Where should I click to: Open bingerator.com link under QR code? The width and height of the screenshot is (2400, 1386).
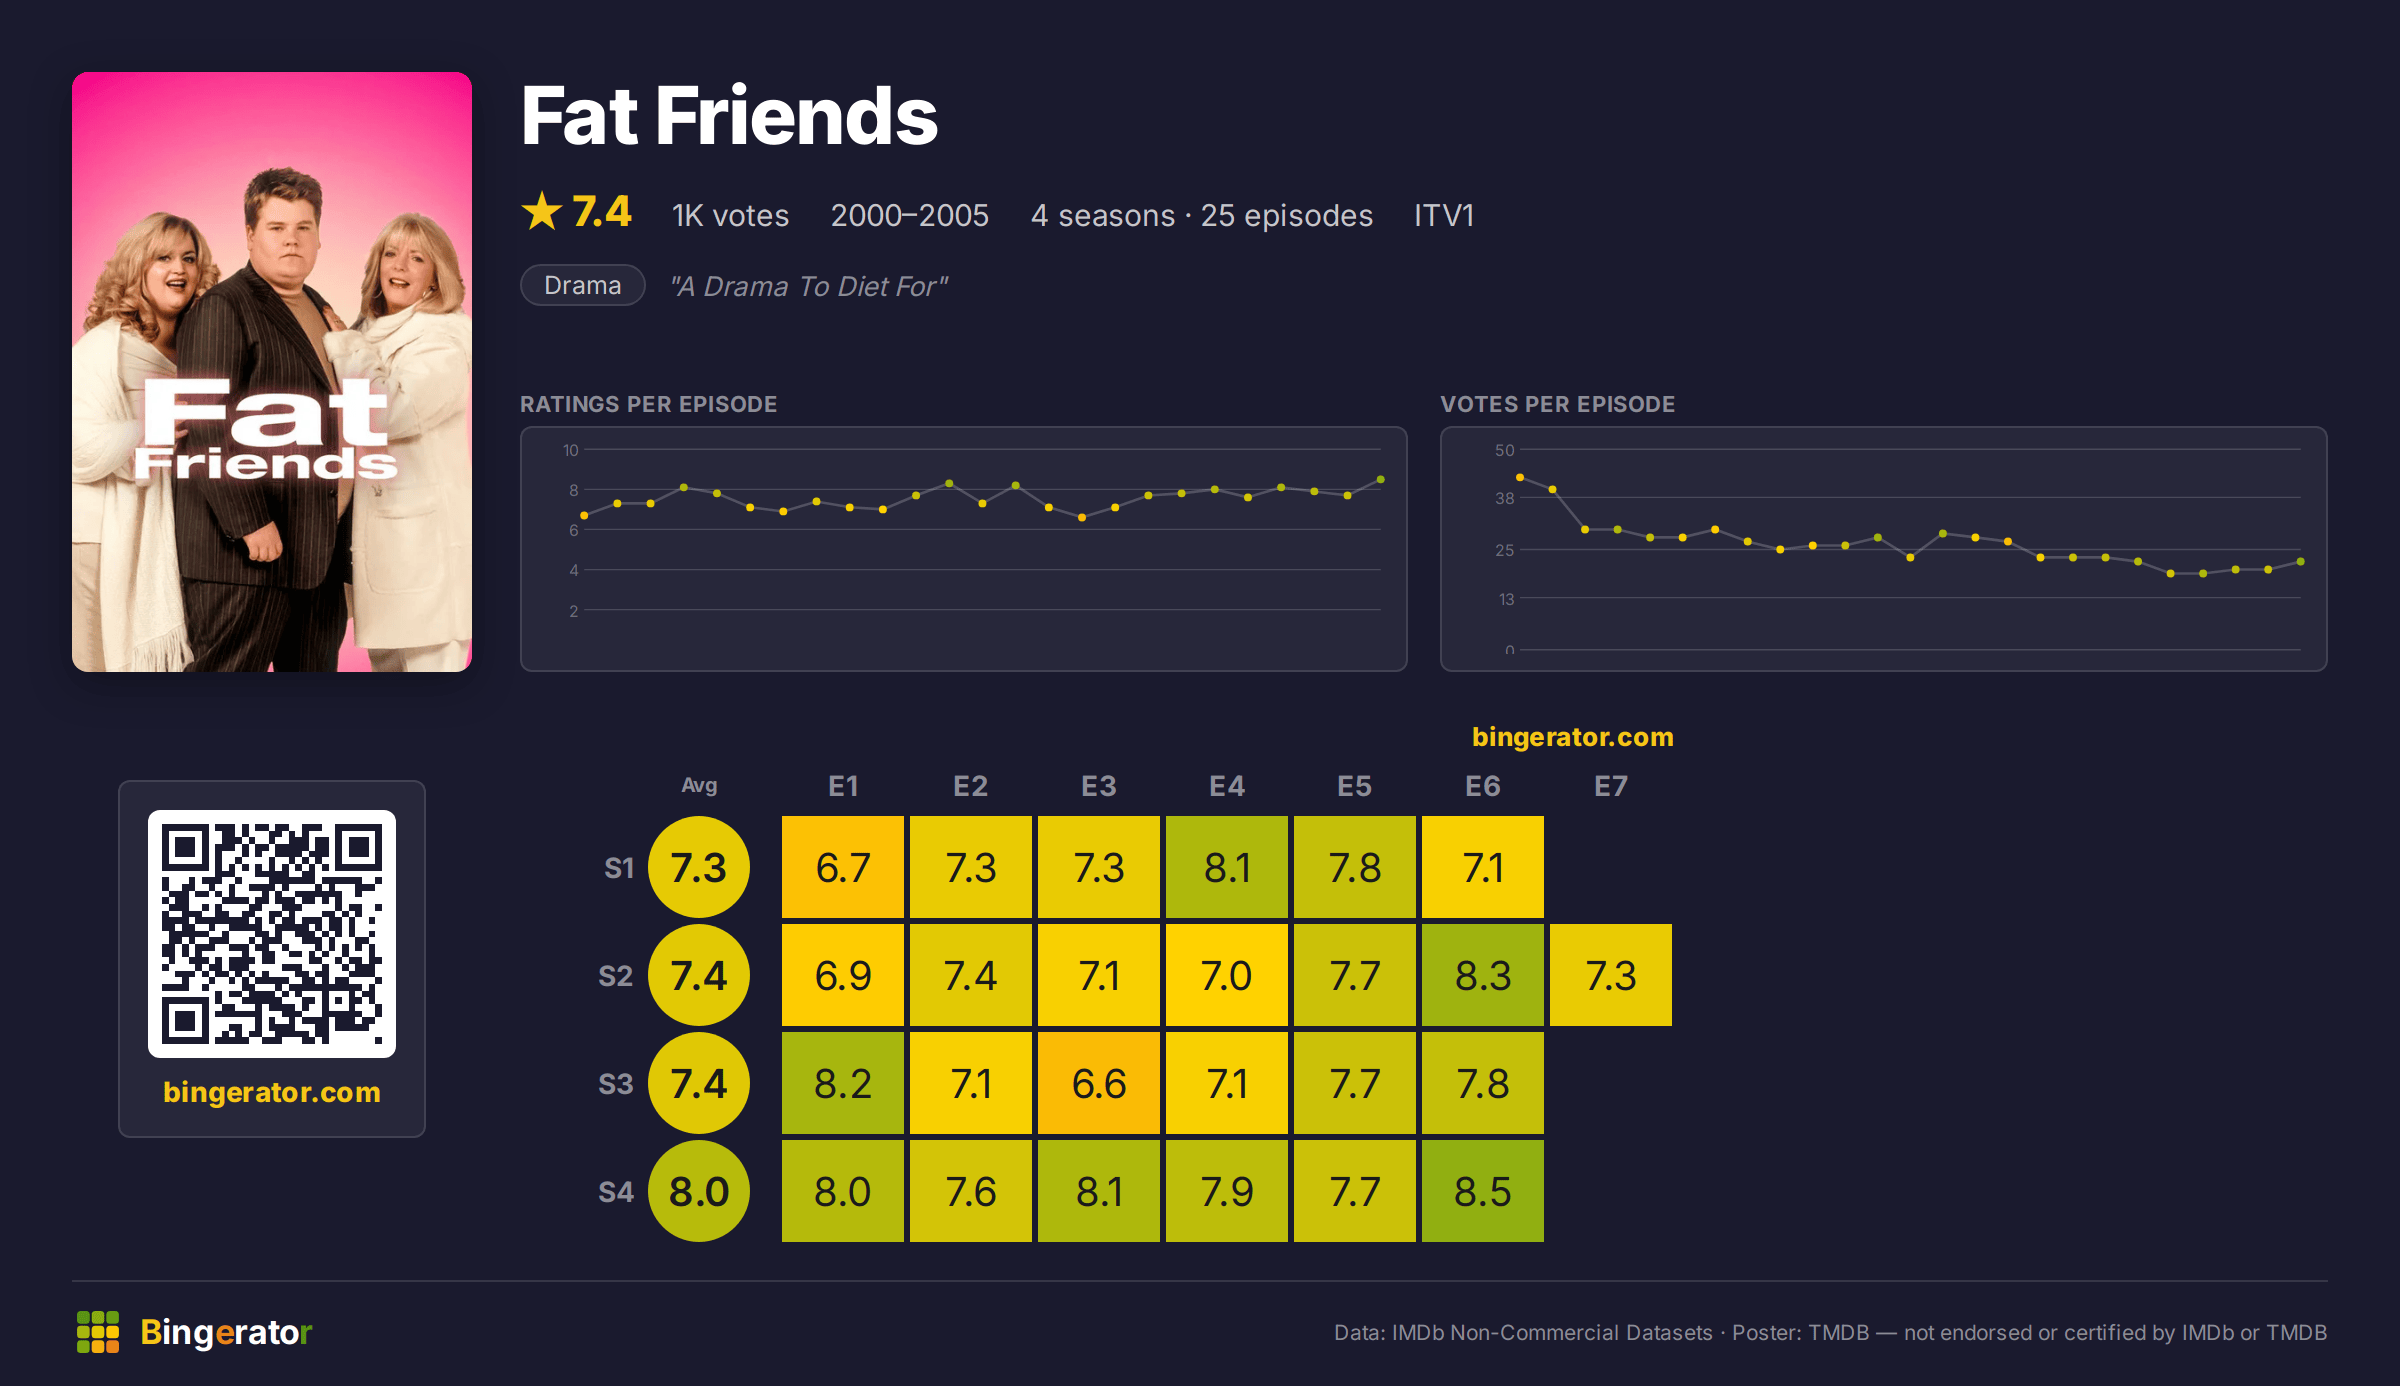point(272,1092)
